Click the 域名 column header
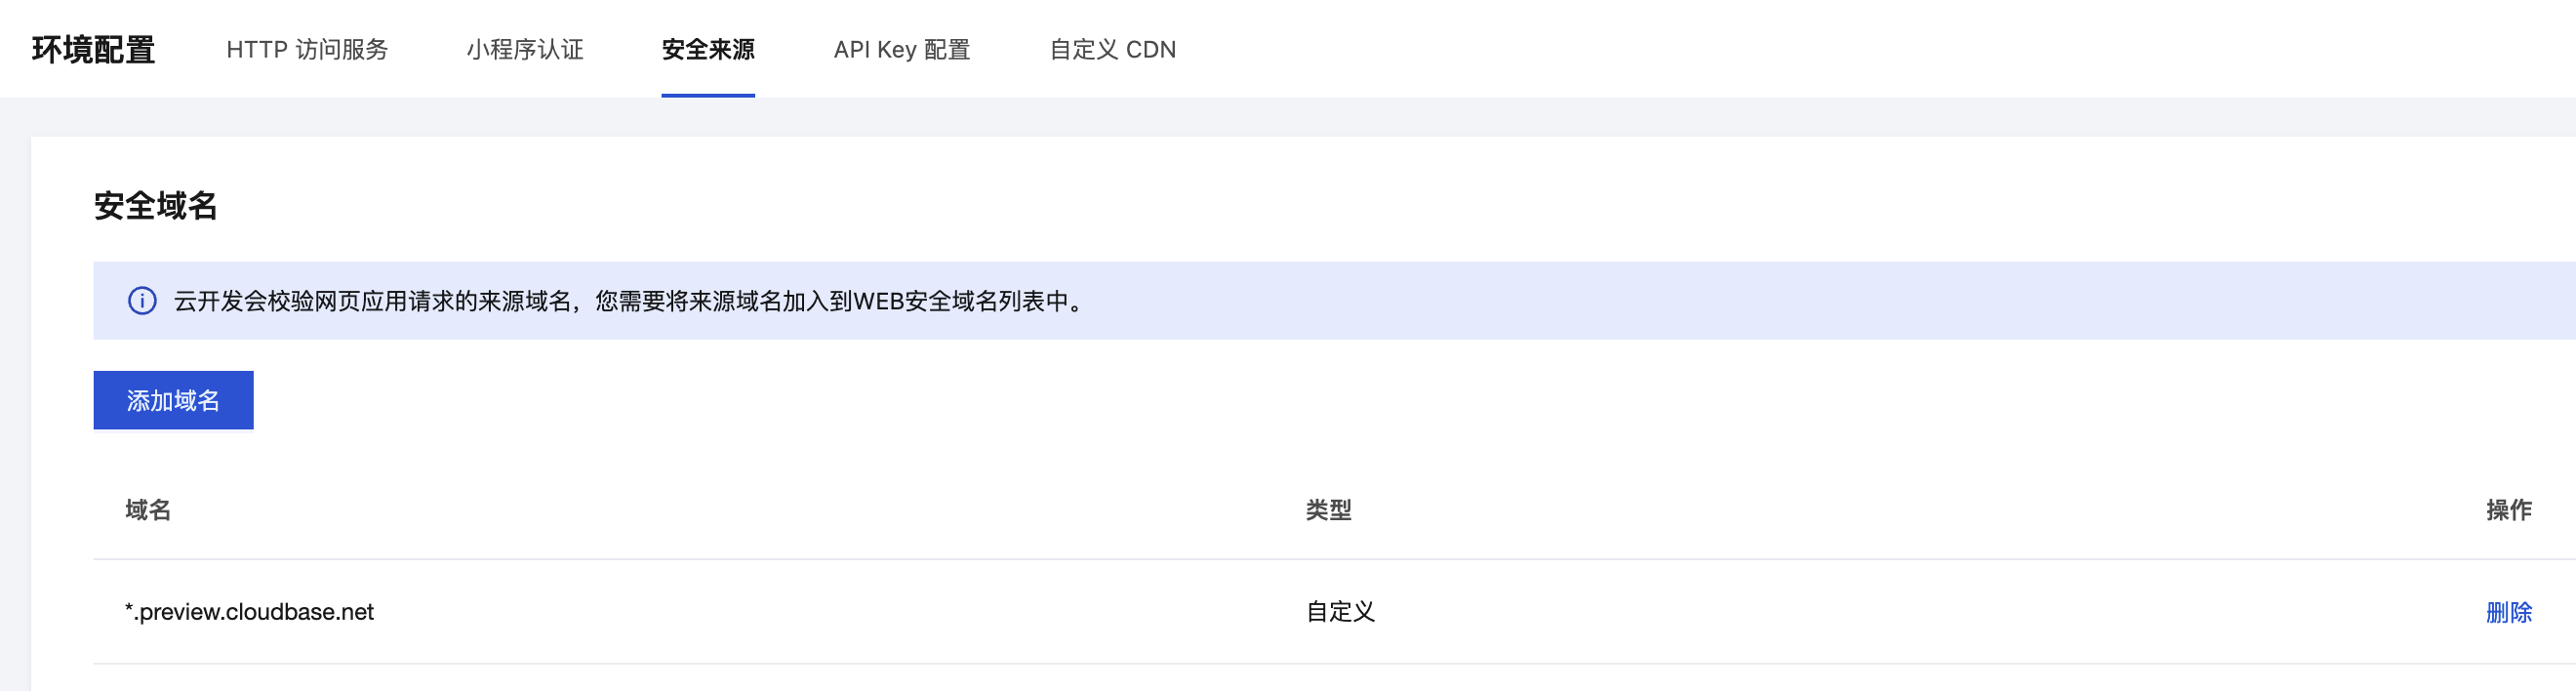Viewport: 2576px width, 691px height. coord(148,510)
